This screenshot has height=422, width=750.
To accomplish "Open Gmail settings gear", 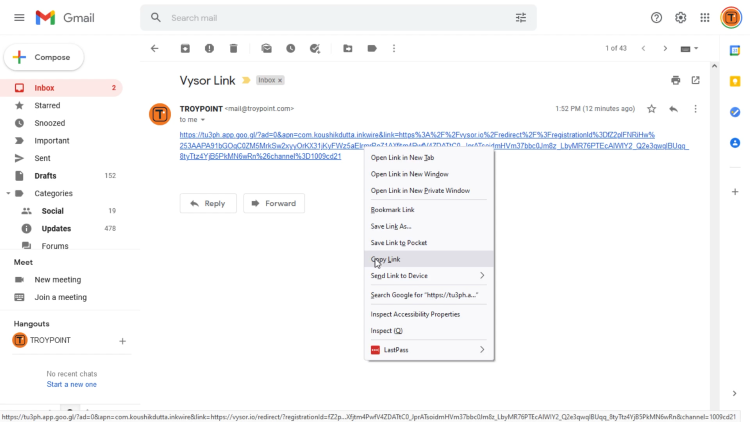I will 681,18.
